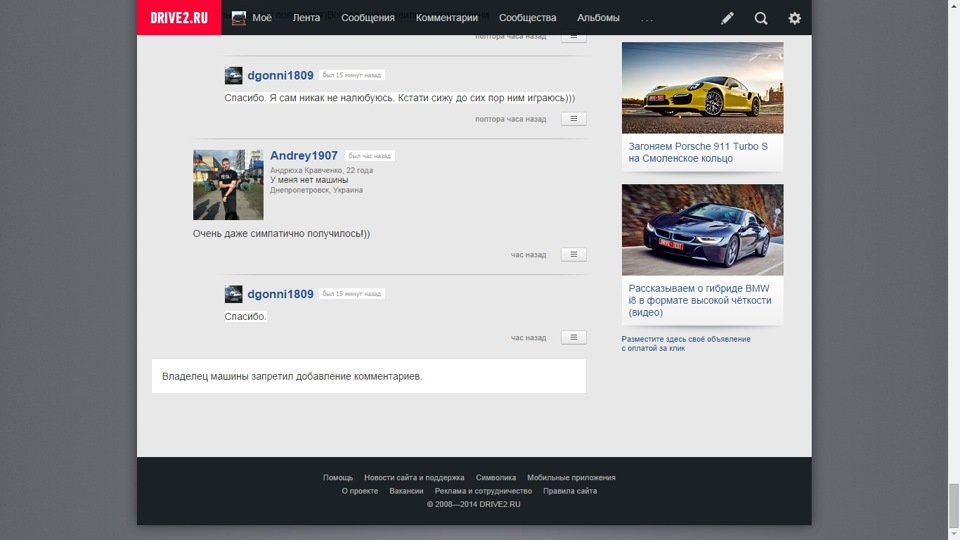Open the DRIVE2.RU home logo

click(179, 17)
